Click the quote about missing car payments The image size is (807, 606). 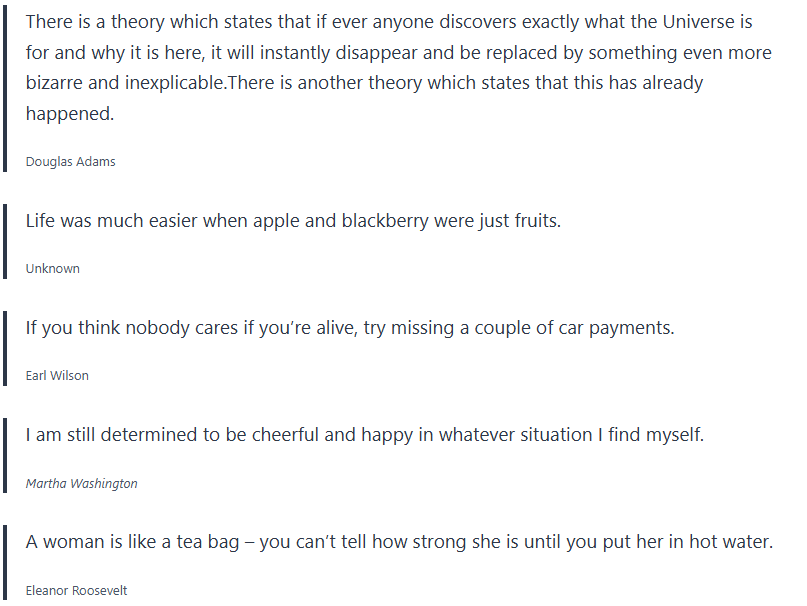click(350, 327)
